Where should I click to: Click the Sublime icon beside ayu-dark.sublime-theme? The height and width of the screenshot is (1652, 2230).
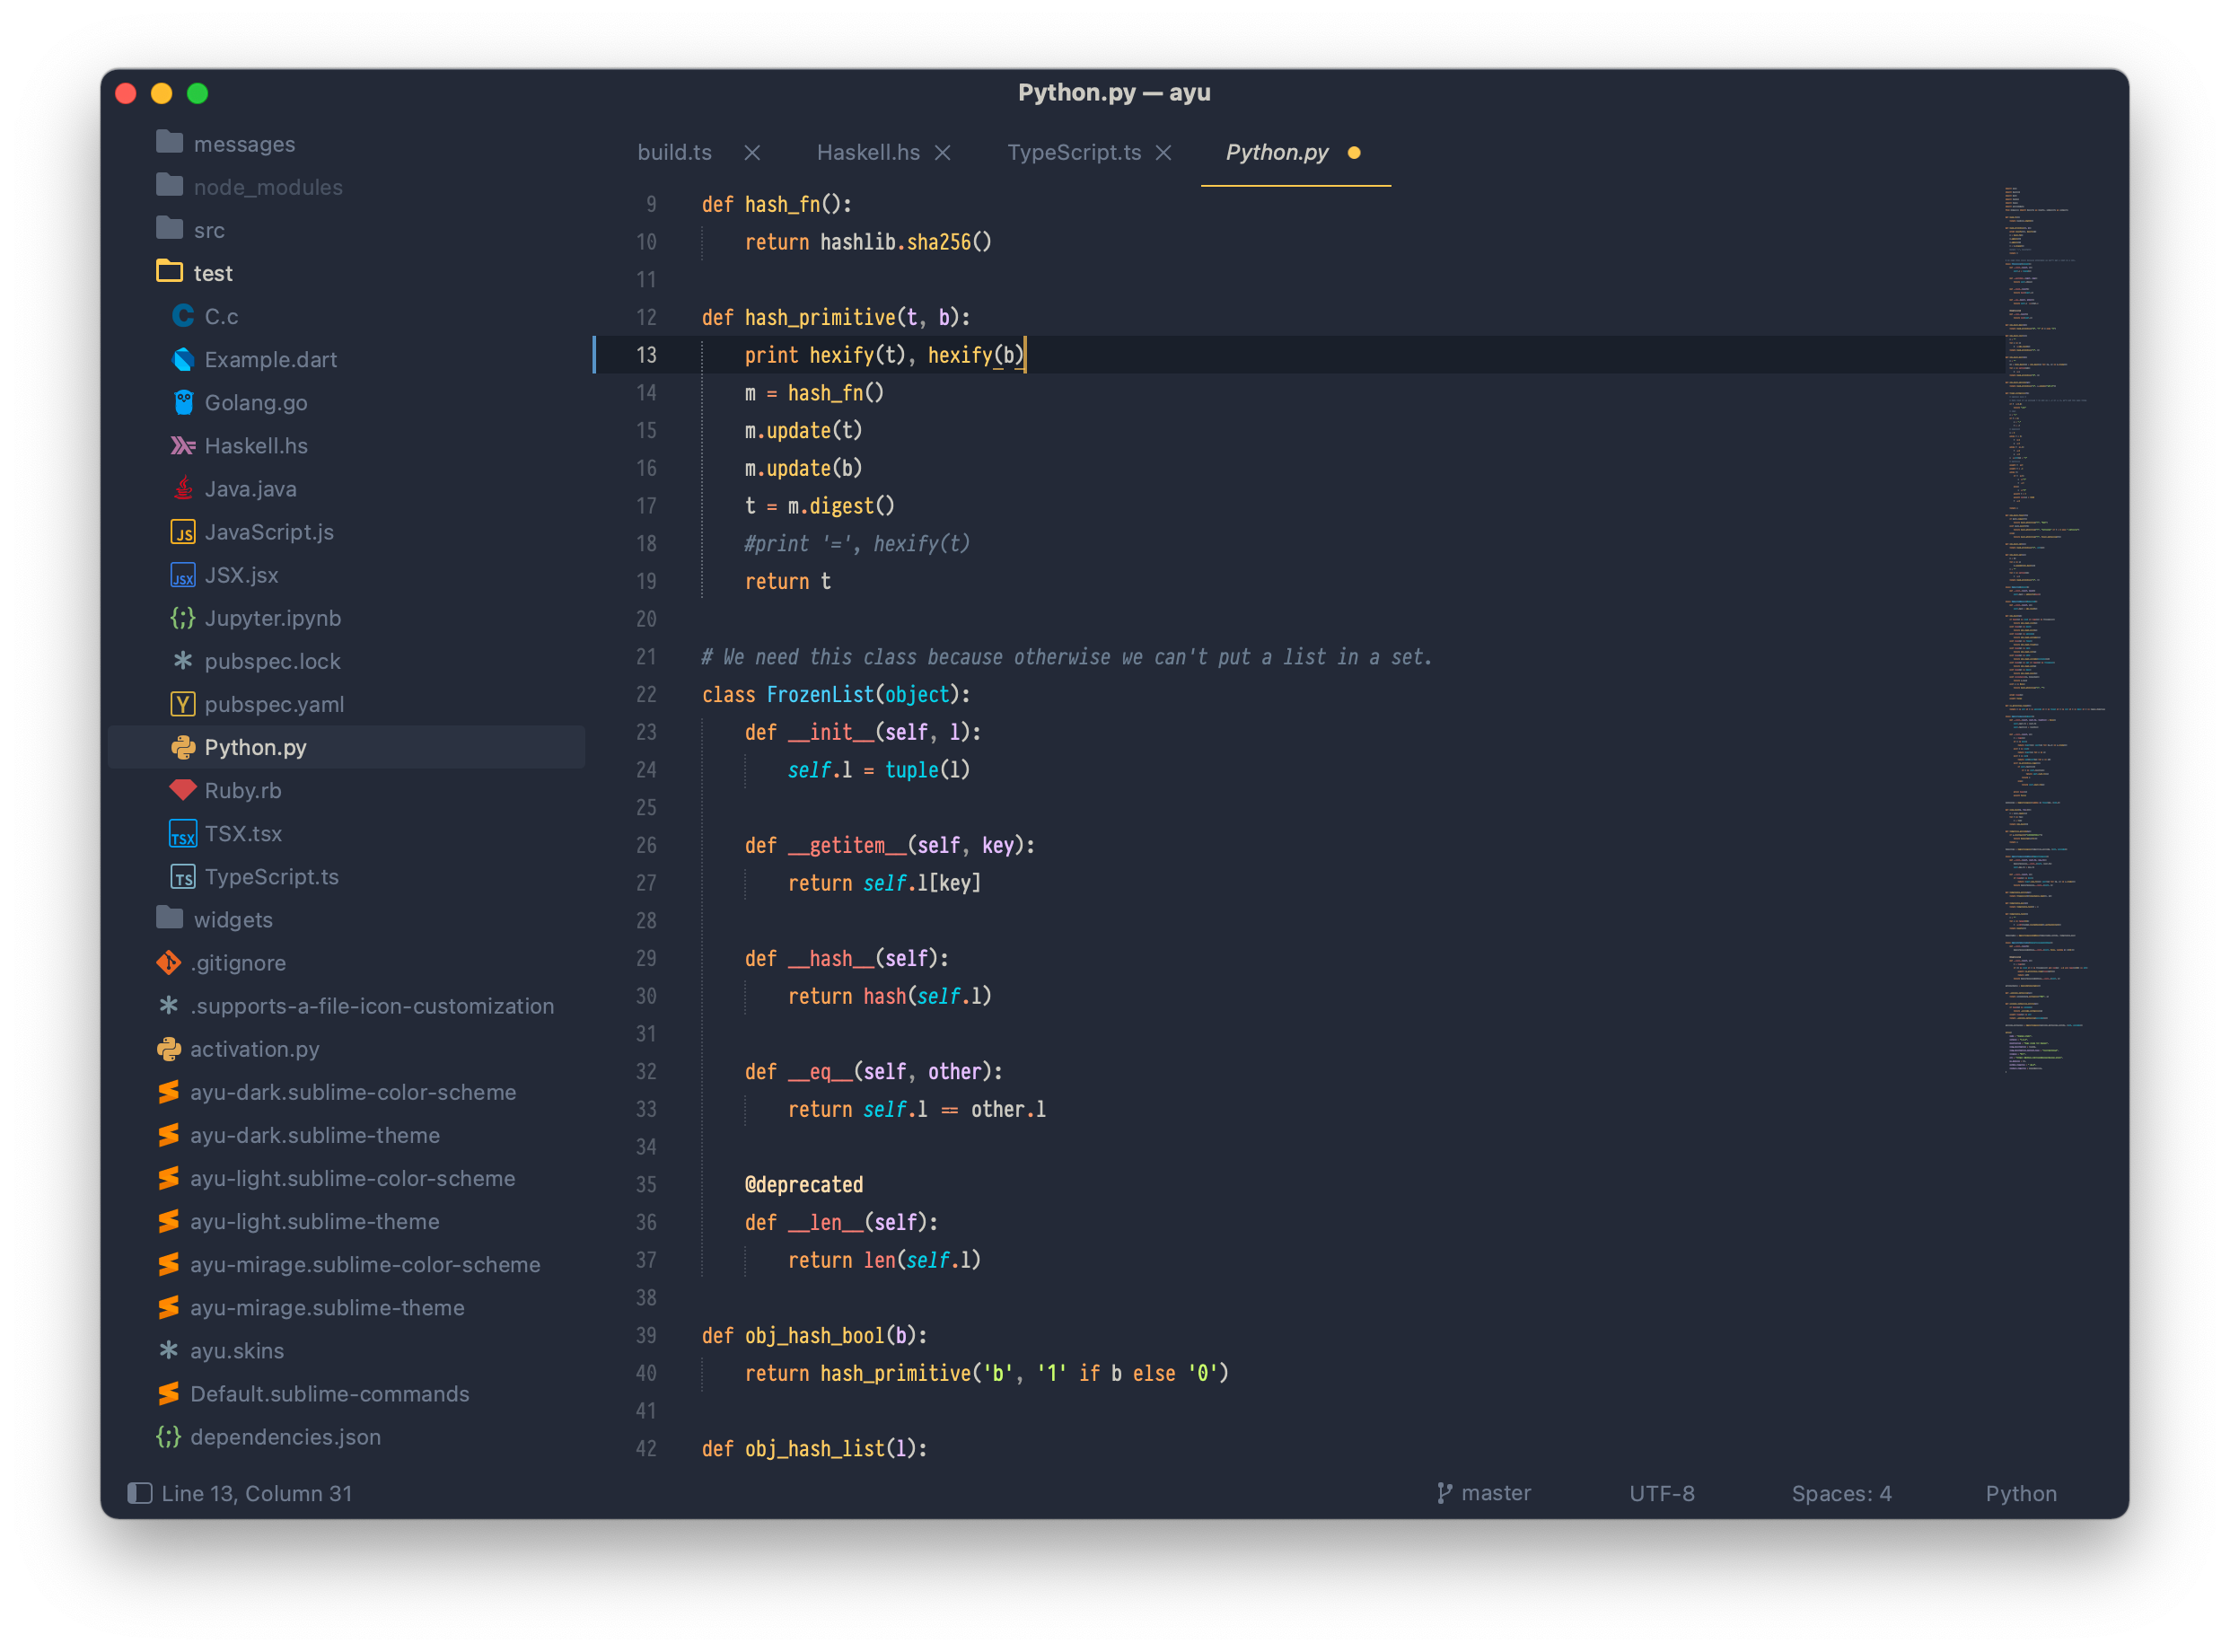168,1135
